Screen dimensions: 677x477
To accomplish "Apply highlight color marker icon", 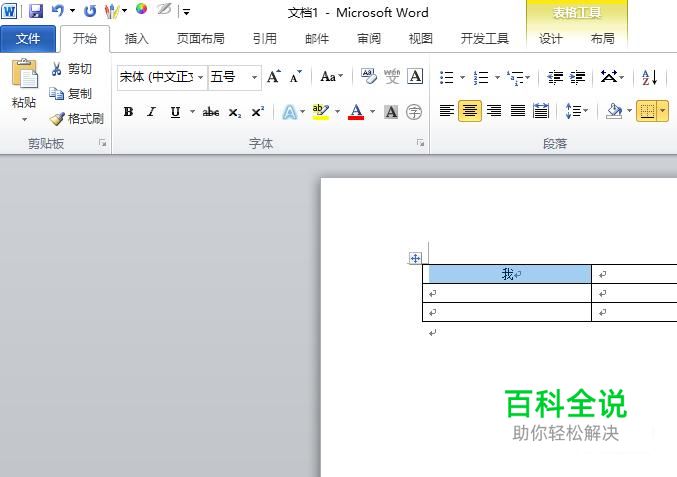I will (320, 112).
